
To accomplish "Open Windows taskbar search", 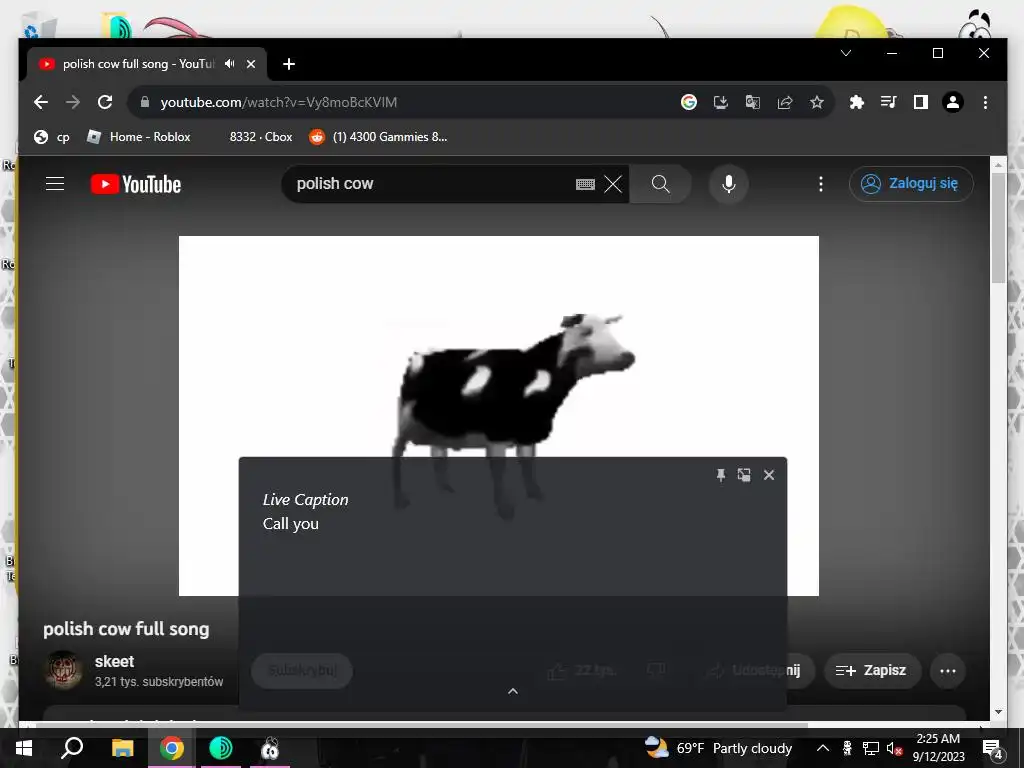I will tap(72, 748).
